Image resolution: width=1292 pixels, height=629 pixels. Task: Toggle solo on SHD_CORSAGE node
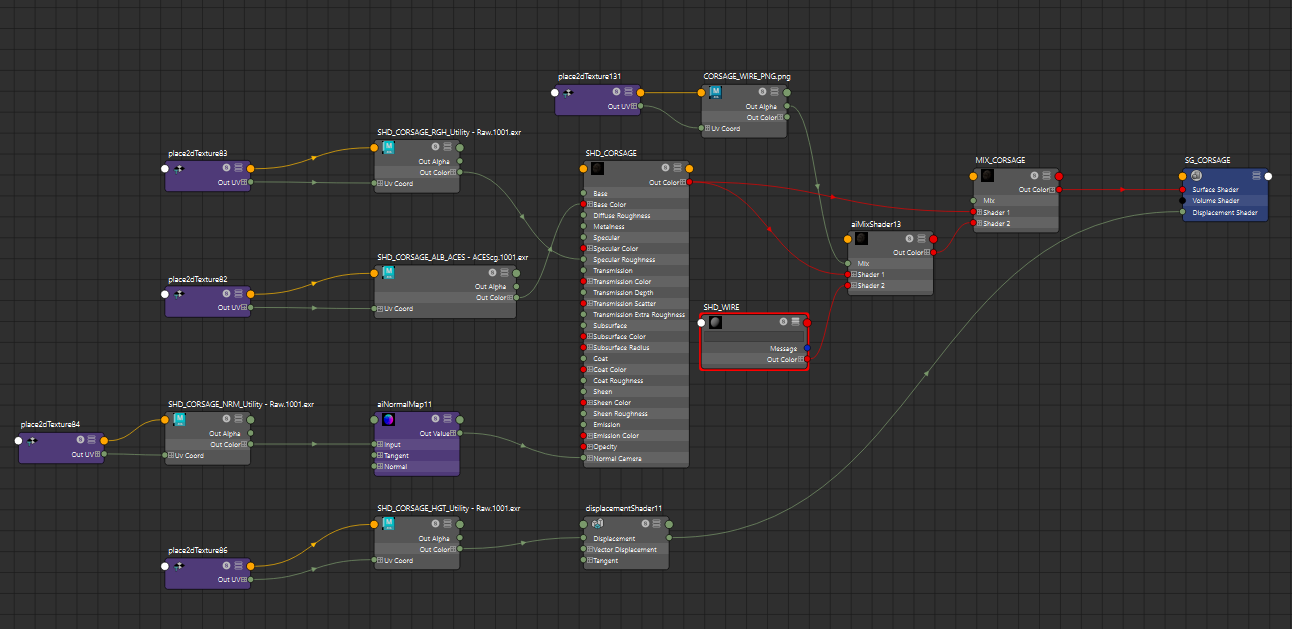pos(666,169)
